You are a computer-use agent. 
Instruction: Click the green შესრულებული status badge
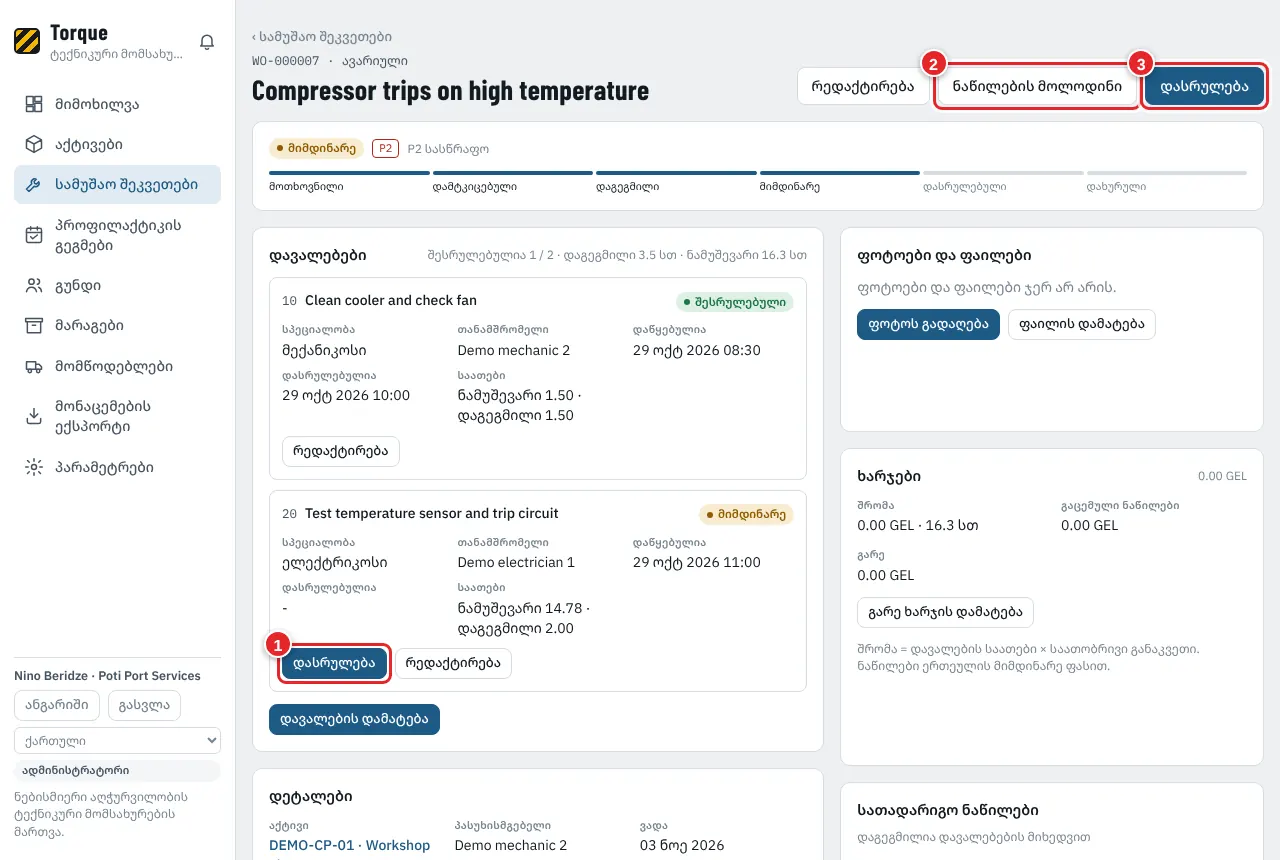pos(734,301)
